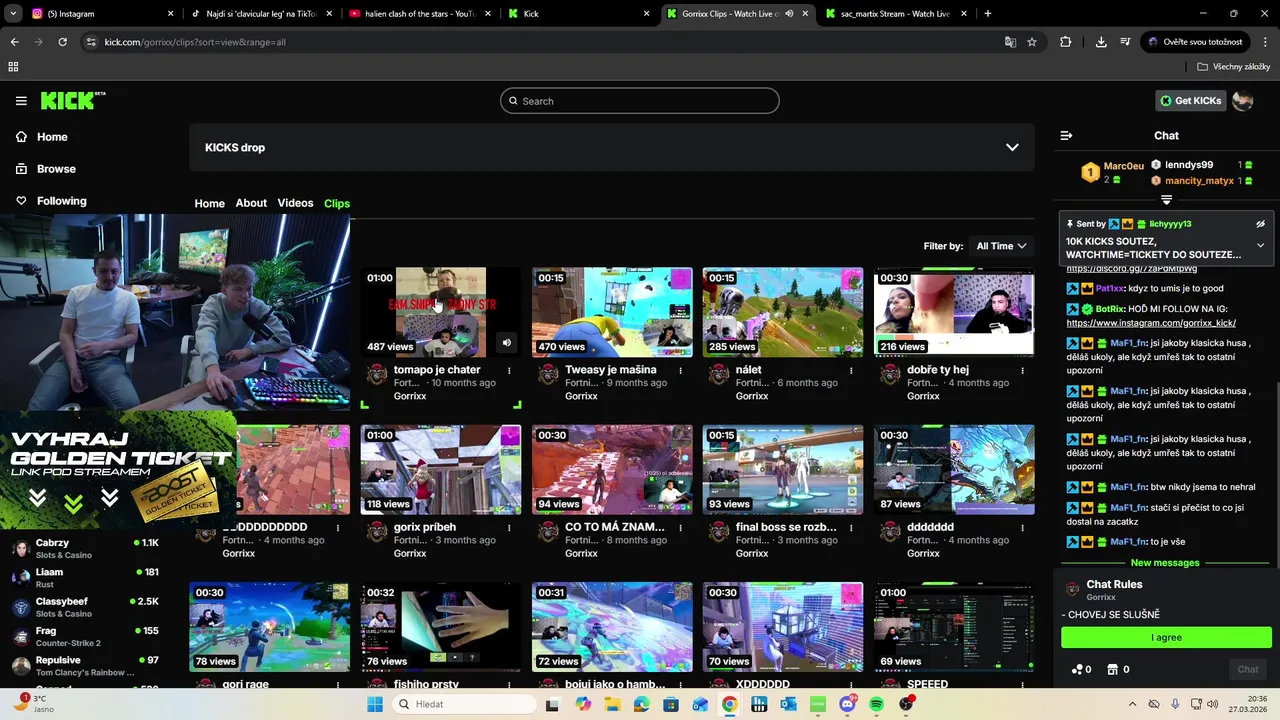
Task: Switch to the About channel tab
Action: 251,203
